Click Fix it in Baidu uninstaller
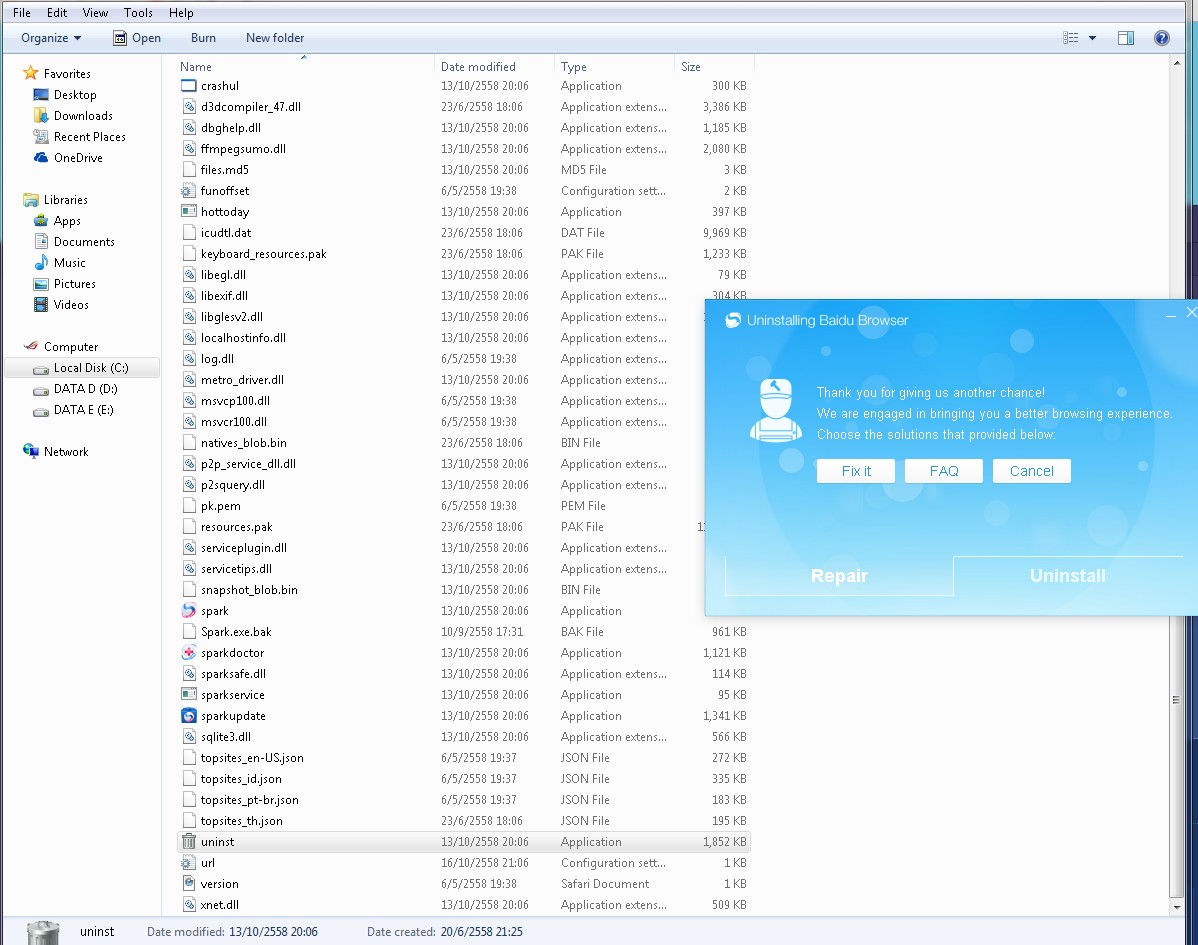 point(856,471)
